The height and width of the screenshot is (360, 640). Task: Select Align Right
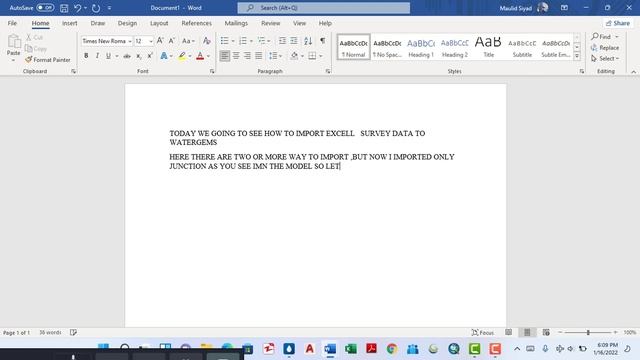tap(247, 56)
